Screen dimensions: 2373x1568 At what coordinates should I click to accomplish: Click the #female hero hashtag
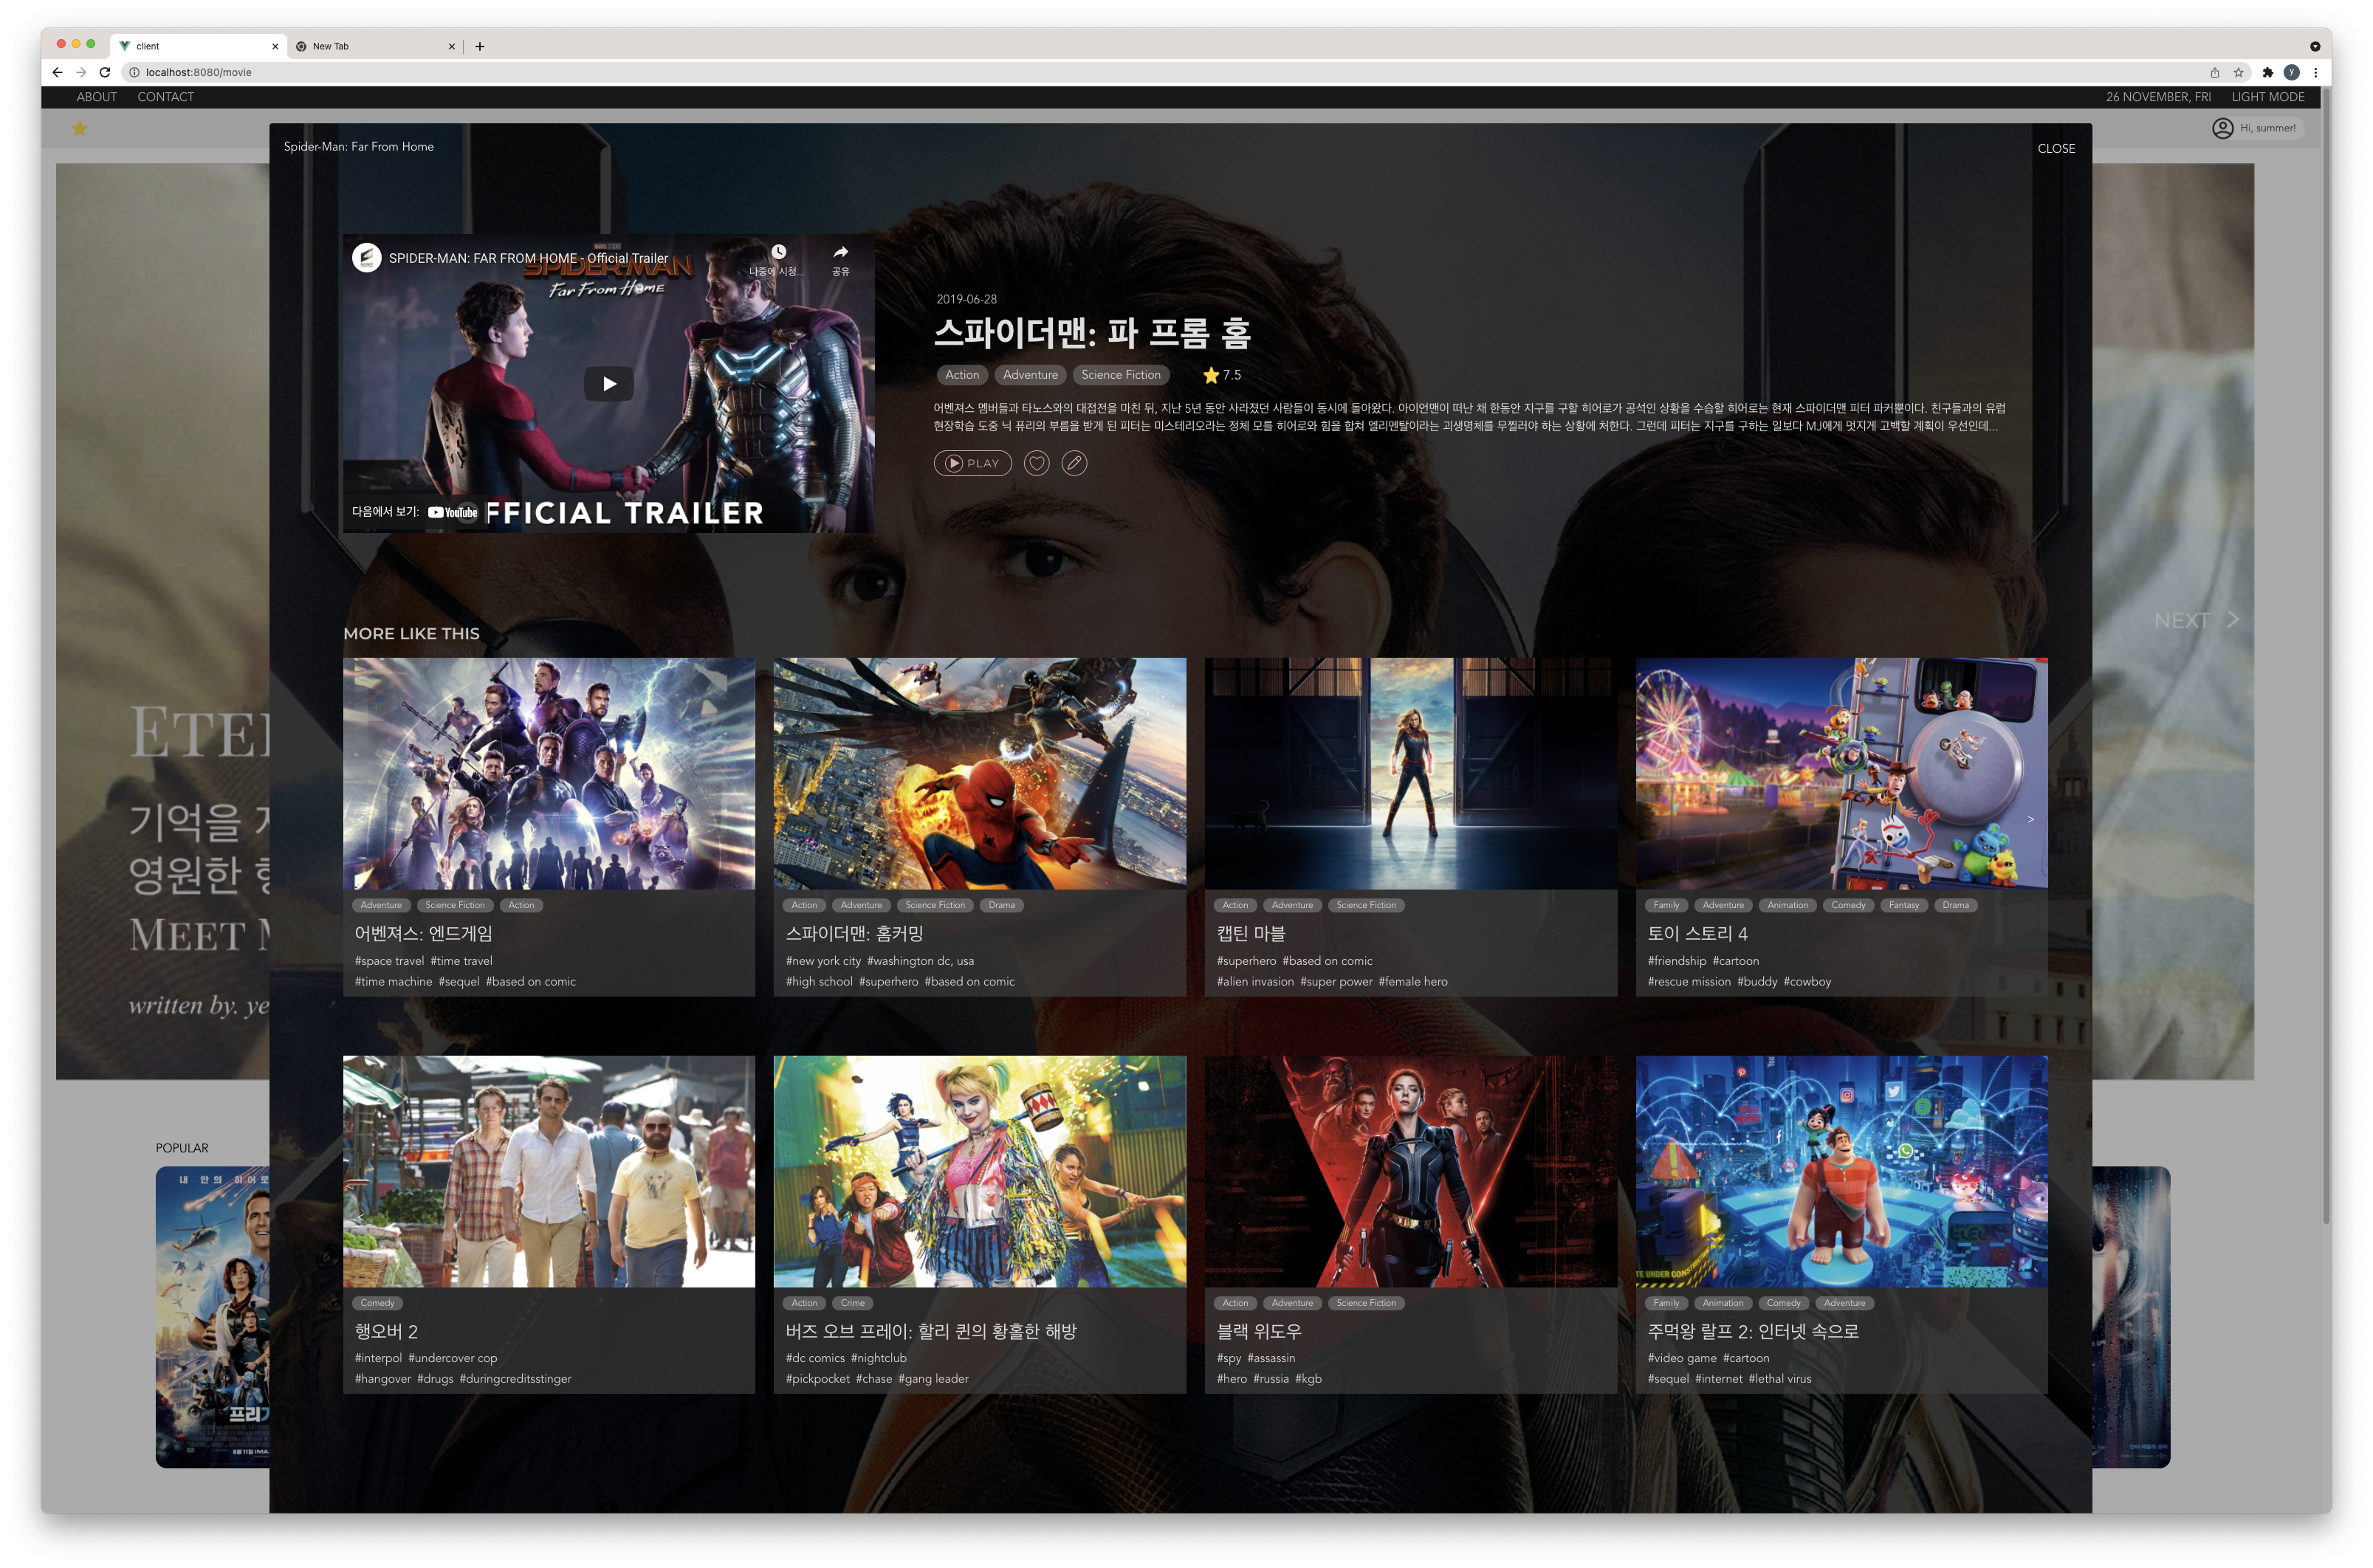coord(1412,982)
